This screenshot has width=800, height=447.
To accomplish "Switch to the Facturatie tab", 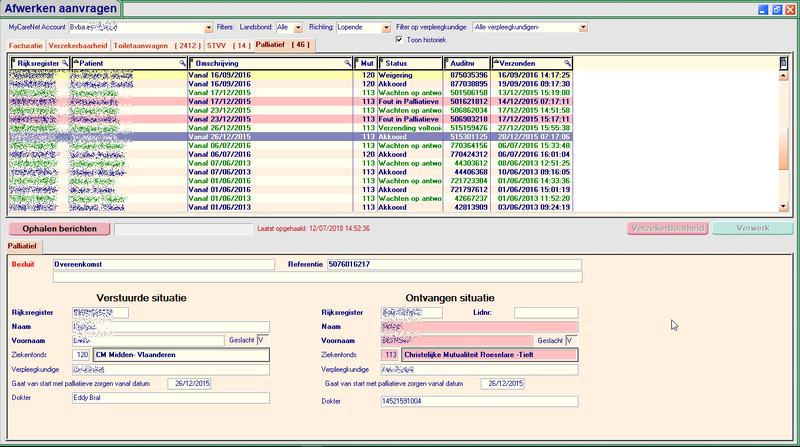I will (26, 46).
